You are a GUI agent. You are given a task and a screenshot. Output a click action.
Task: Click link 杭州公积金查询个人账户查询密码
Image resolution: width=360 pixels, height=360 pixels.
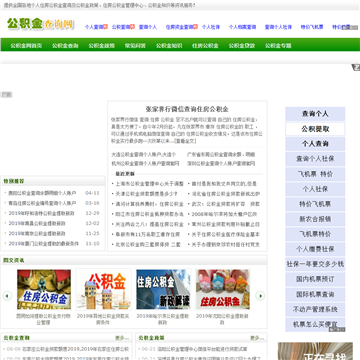click(x=145, y=164)
